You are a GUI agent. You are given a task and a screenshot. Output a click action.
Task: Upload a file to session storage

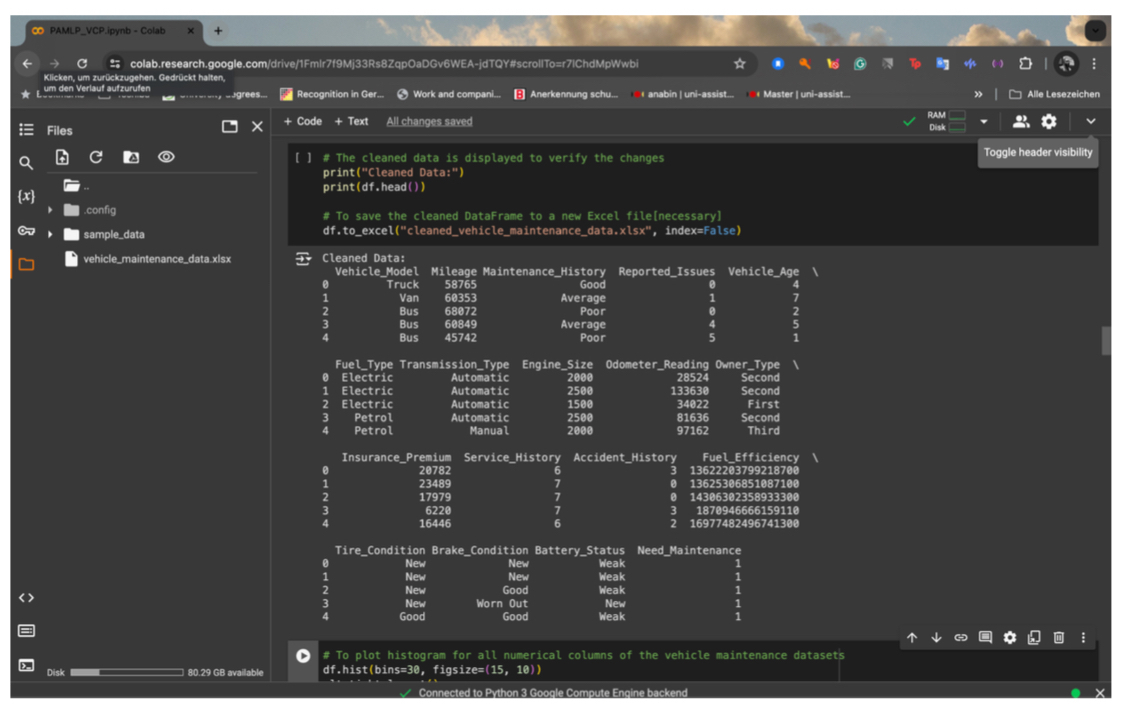coord(62,157)
